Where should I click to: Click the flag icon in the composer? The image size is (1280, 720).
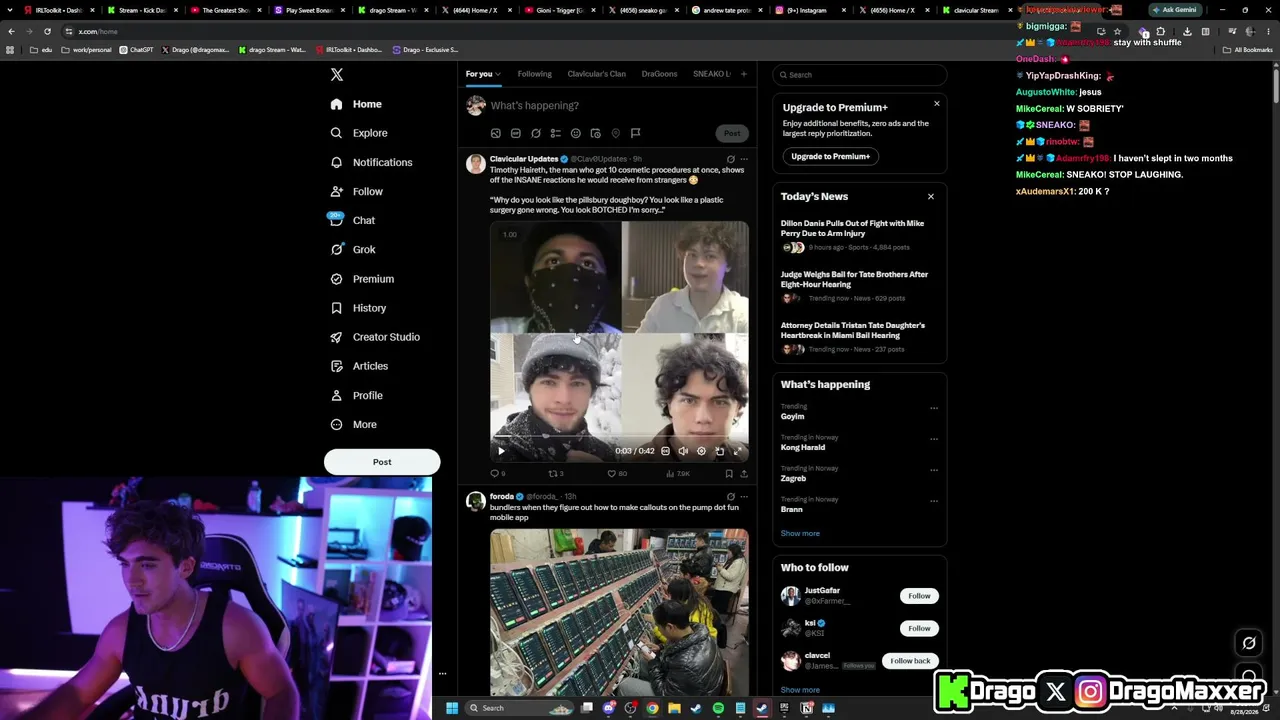pos(635,133)
